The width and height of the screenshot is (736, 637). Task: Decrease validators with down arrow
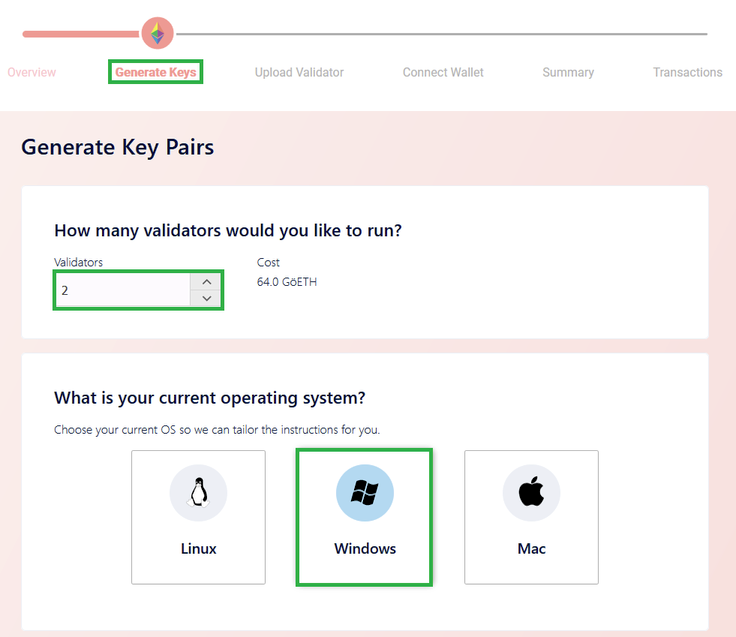207,298
